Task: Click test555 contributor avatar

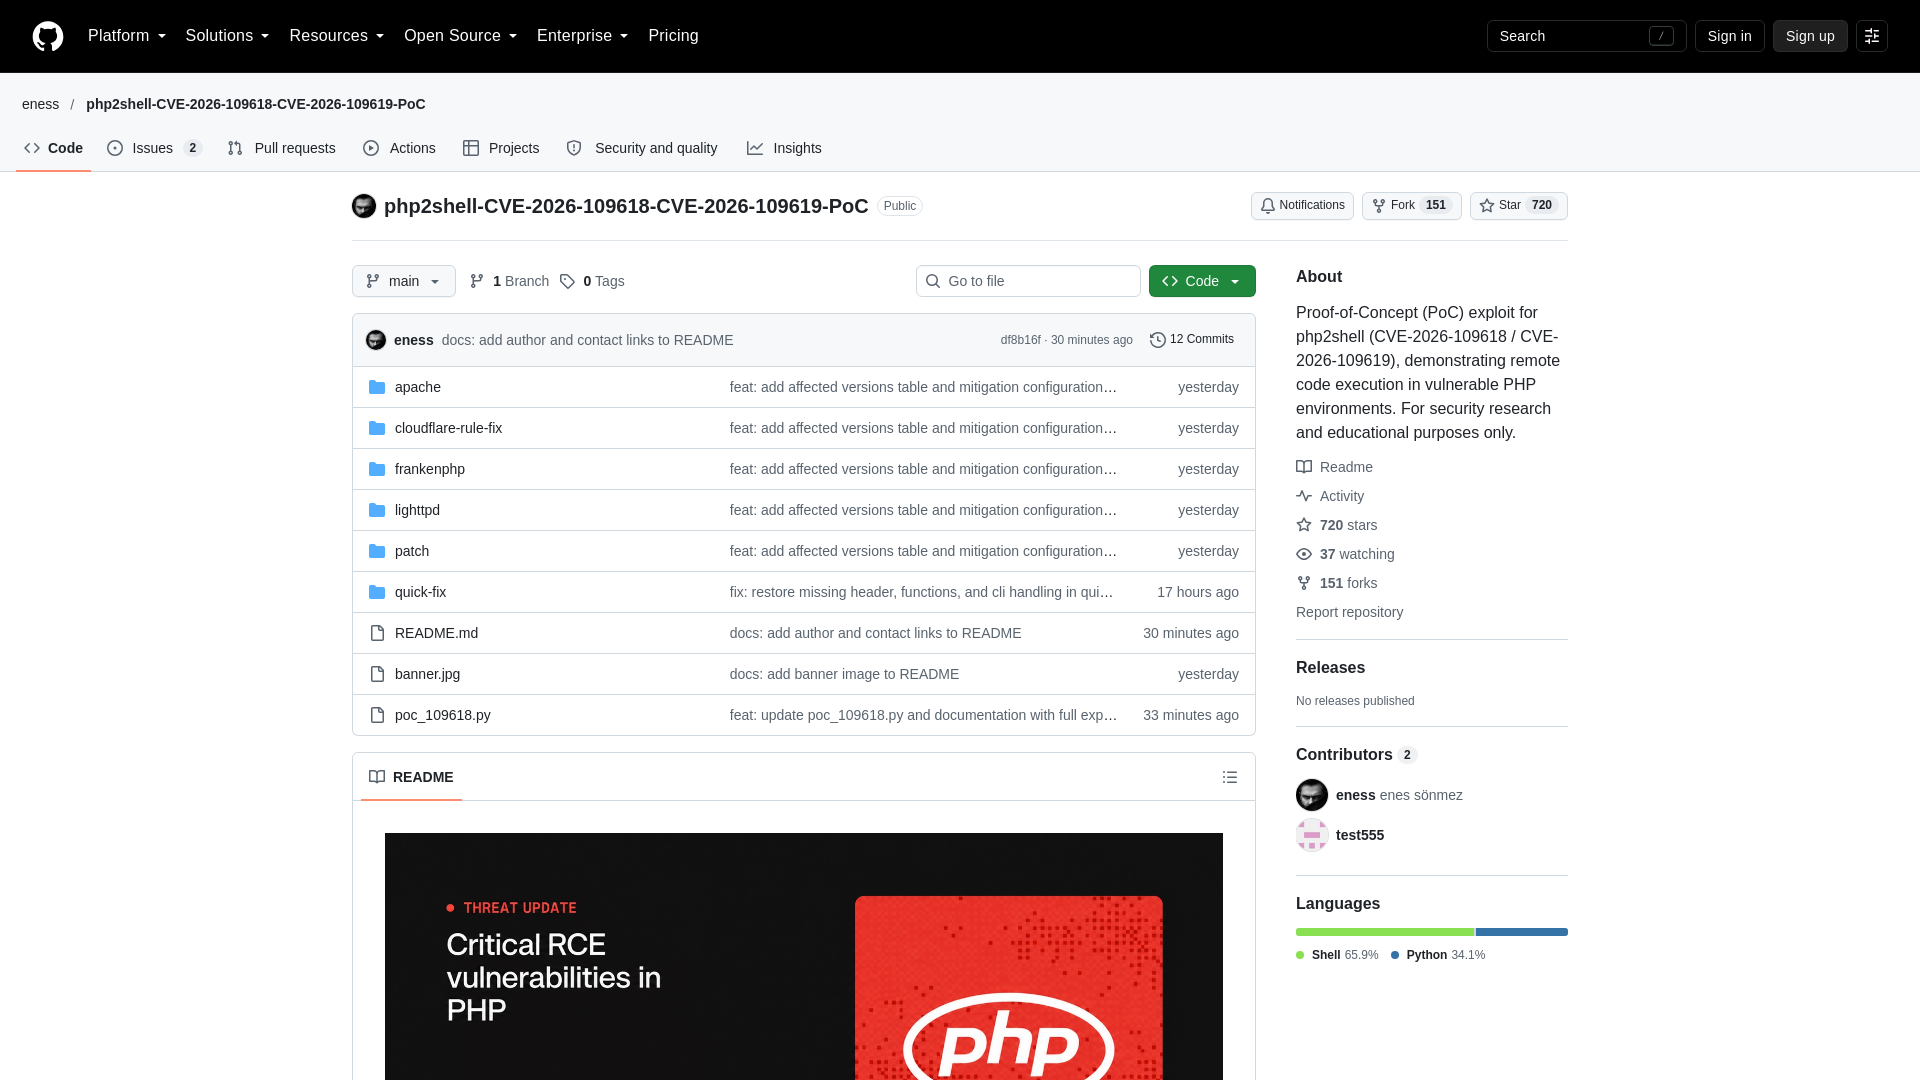Action: (x=1312, y=835)
